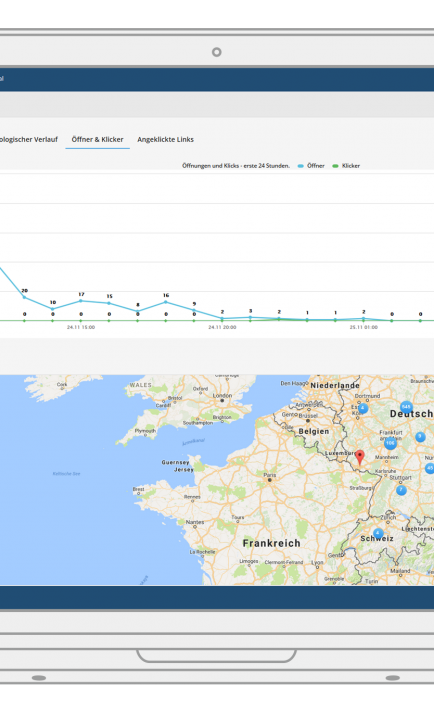Open the blue cluster marker in Schweiz
Screen dimensions: 434x713
click(x=377, y=533)
